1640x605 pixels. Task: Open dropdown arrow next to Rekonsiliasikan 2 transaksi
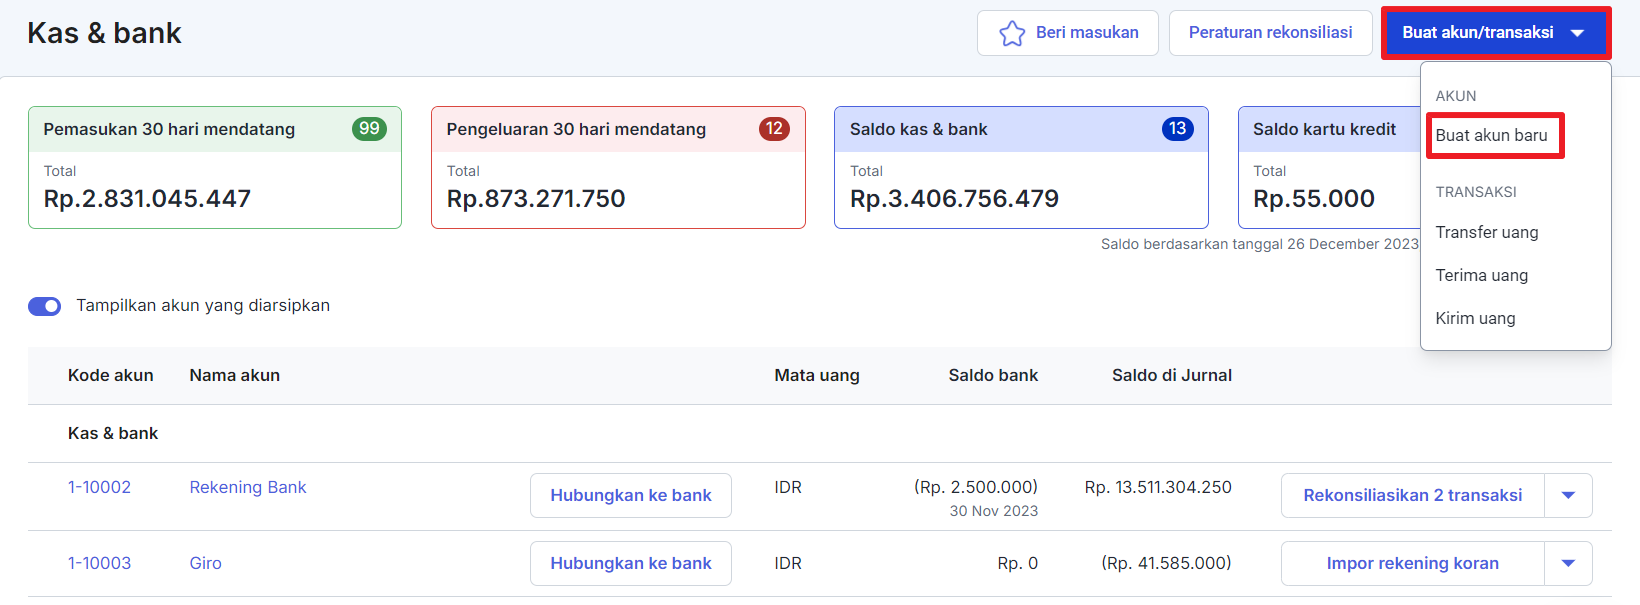pyautogui.click(x=1568, y=495)
